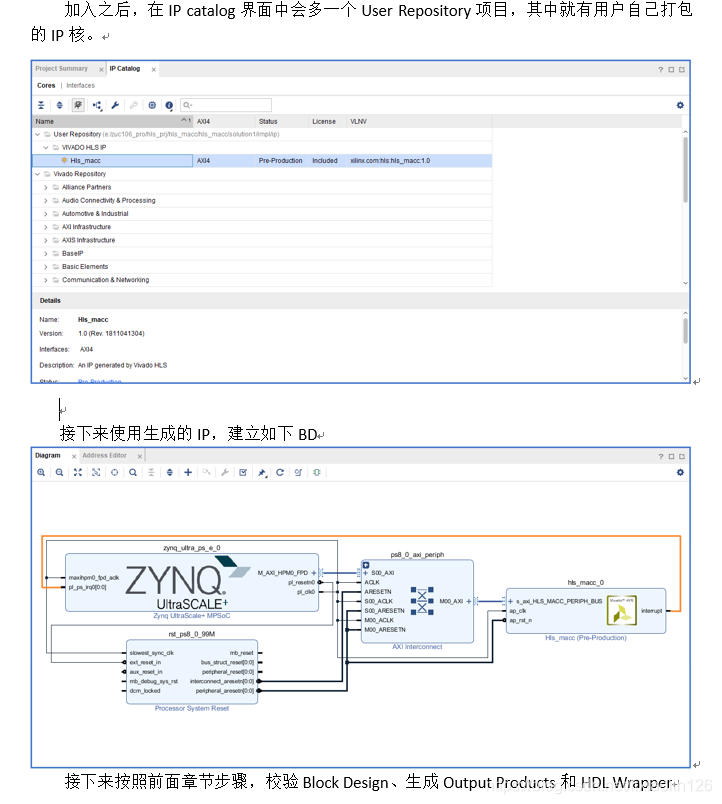
Task: Click the fit-selection icon in Diagram toolbar
Action: pyautogui.click(x=96, y=473)
